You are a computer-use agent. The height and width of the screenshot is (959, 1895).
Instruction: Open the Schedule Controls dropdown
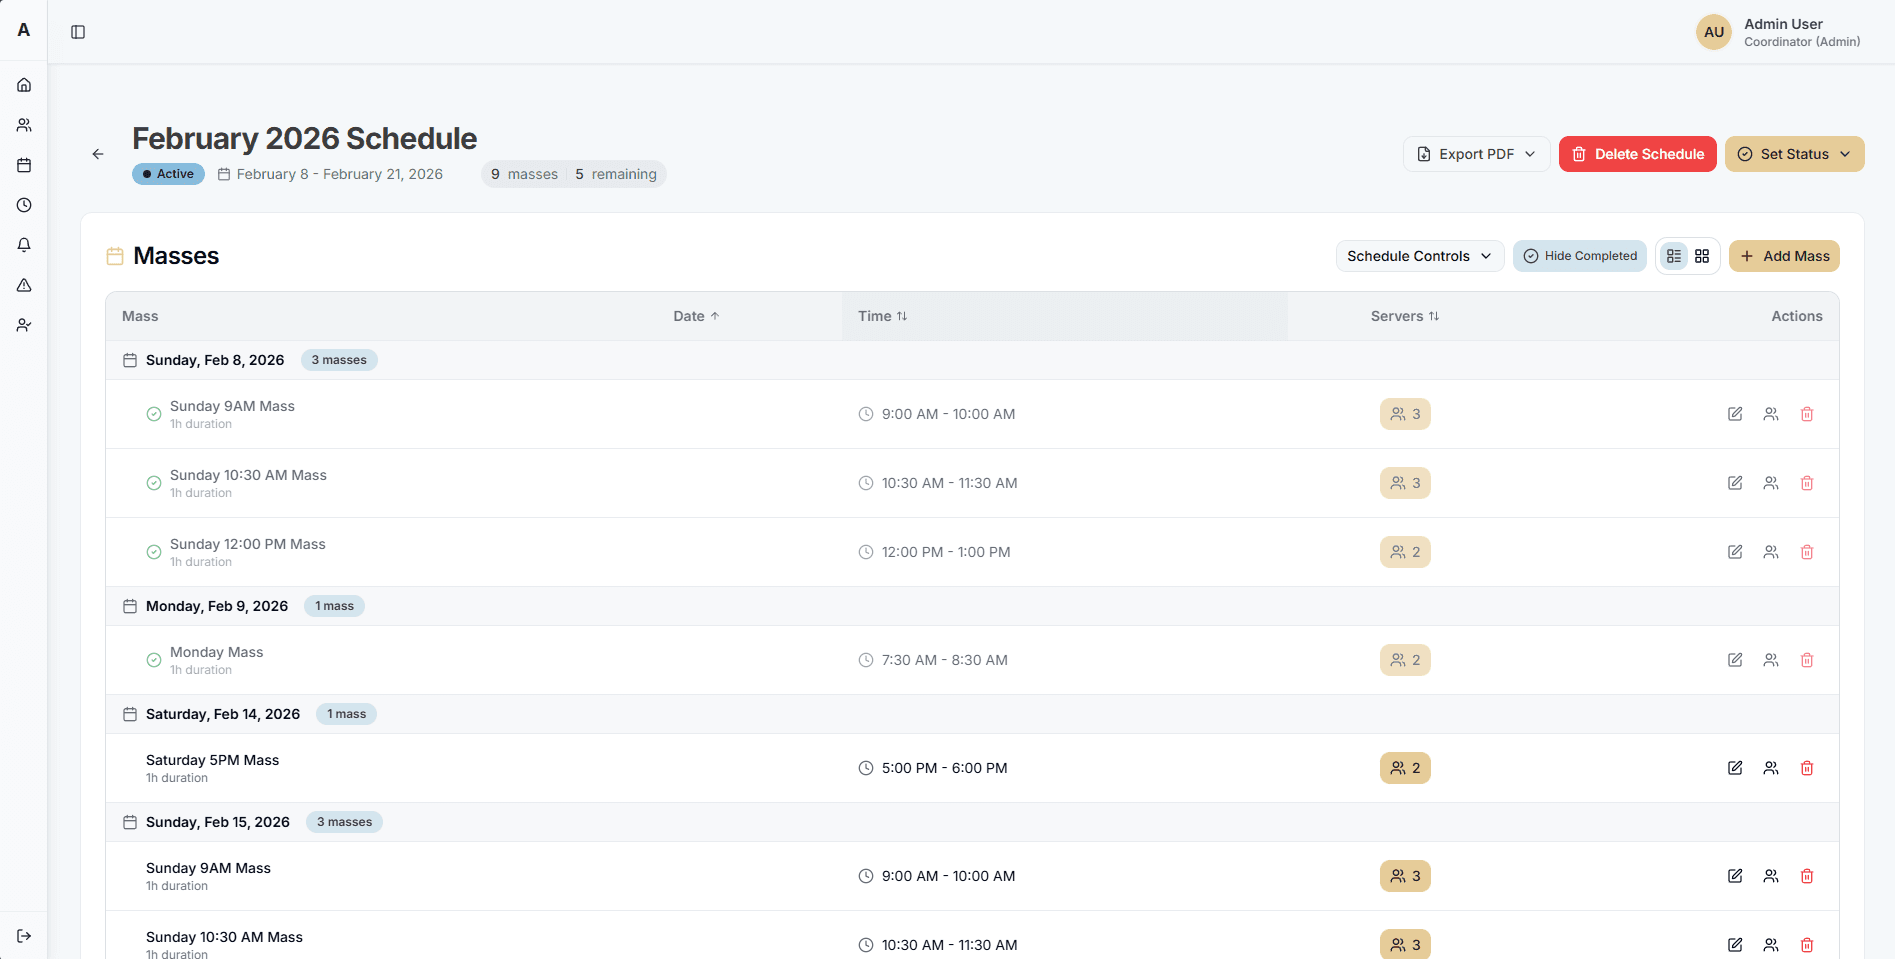pos(1418,255)
